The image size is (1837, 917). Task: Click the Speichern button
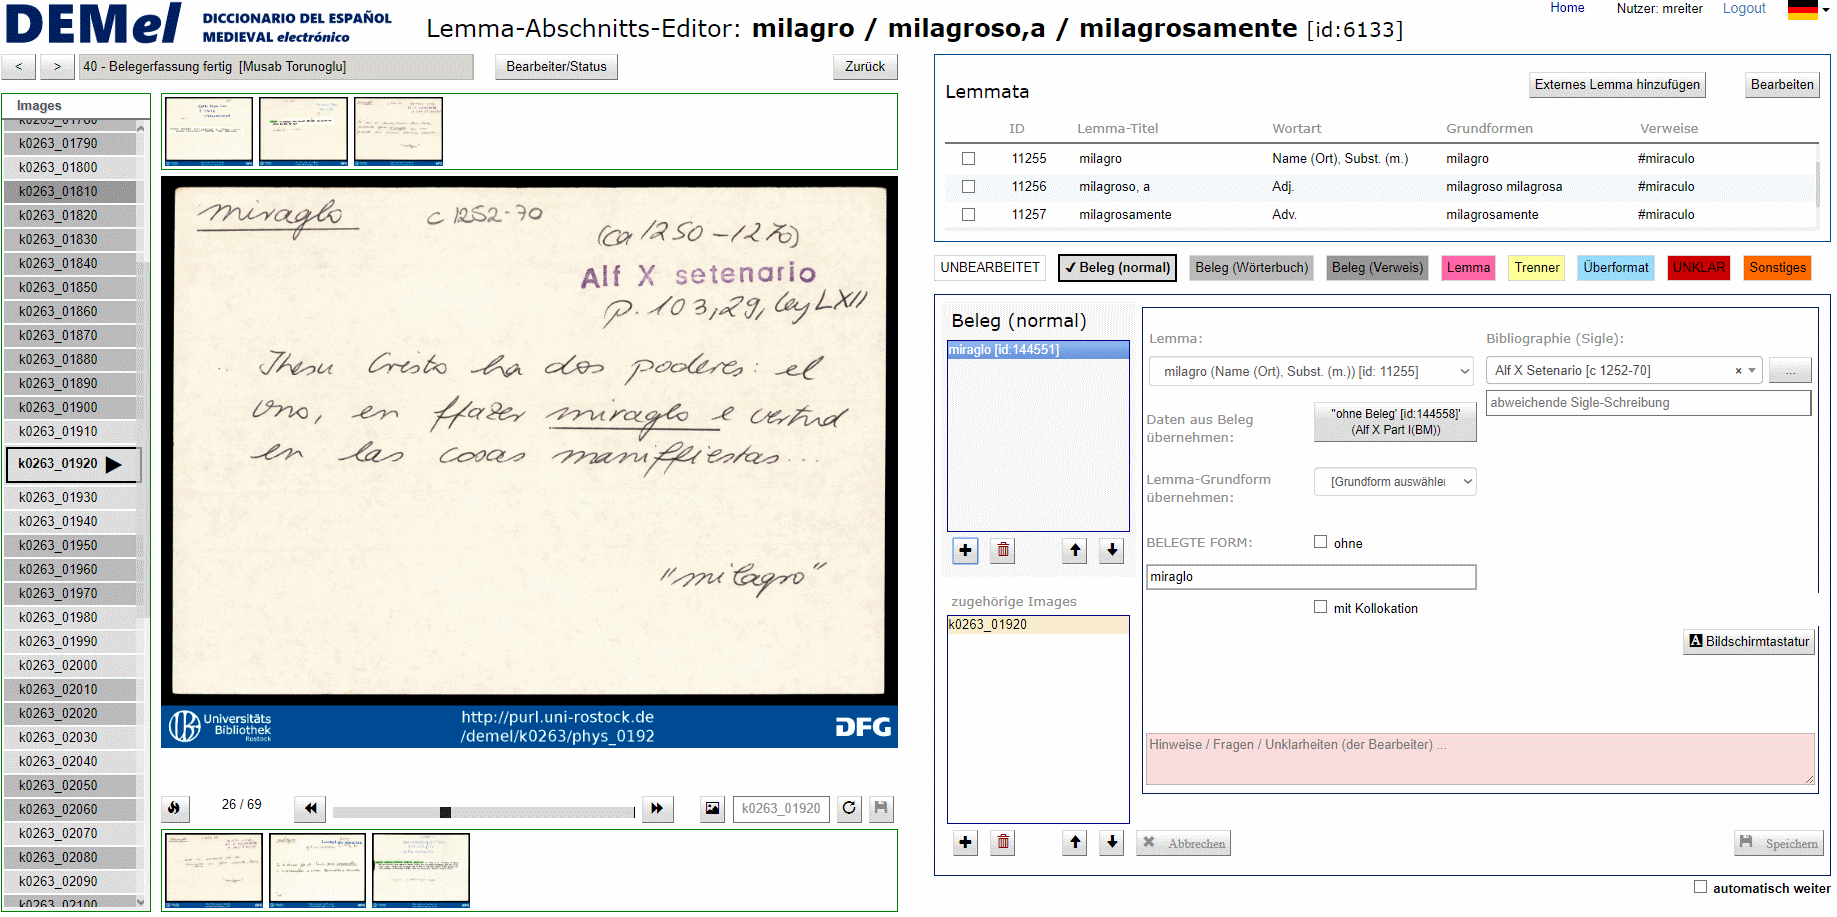pos(1778,843)
